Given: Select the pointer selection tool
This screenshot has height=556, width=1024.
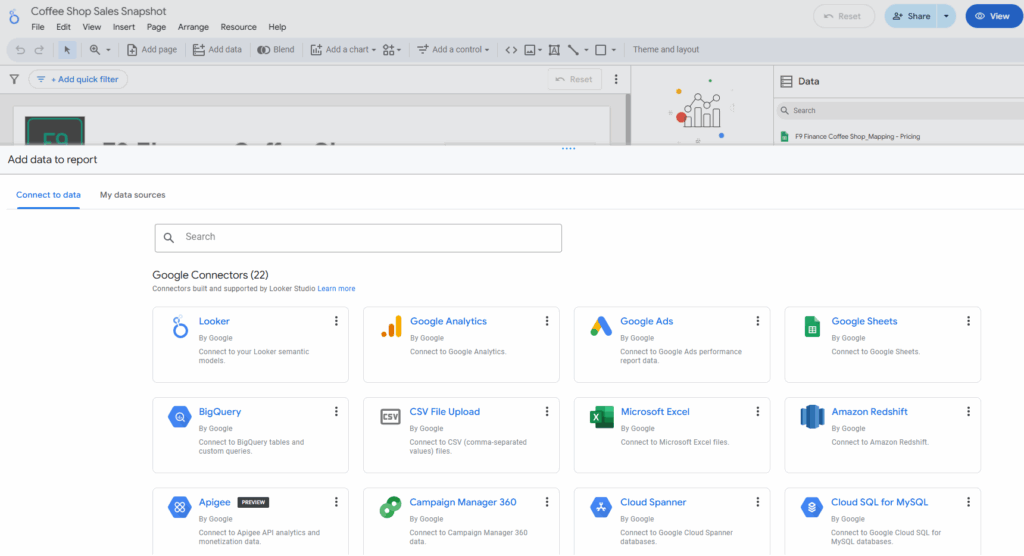Looking at the screenshot, I should point(67,50).
